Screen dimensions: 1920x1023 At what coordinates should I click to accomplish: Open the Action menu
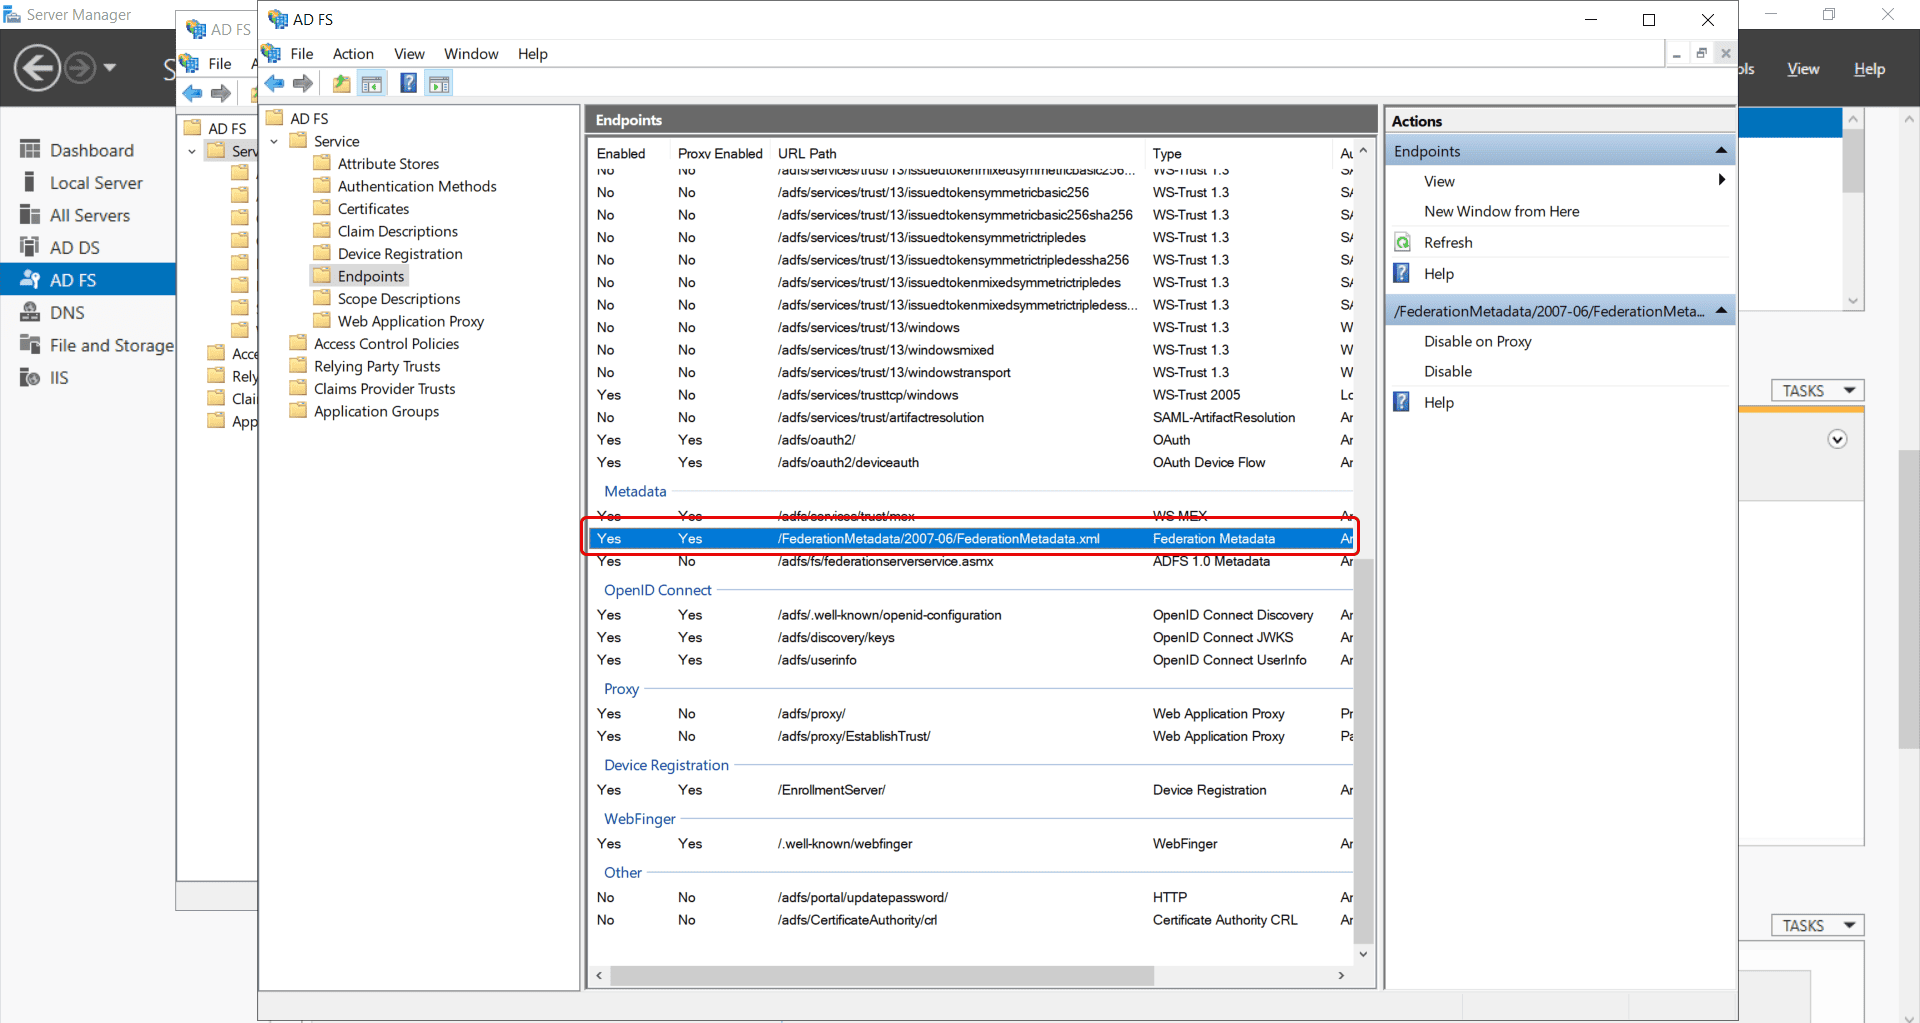(x=352, y=53)
